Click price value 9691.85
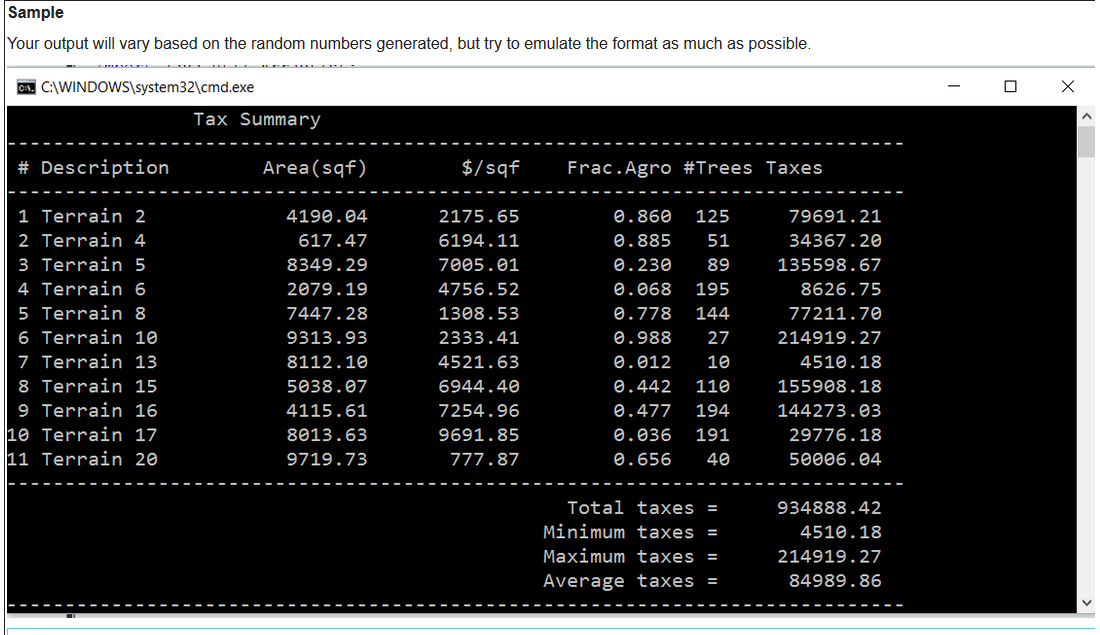Screen dimensions: 1100x635 point(478,435)
